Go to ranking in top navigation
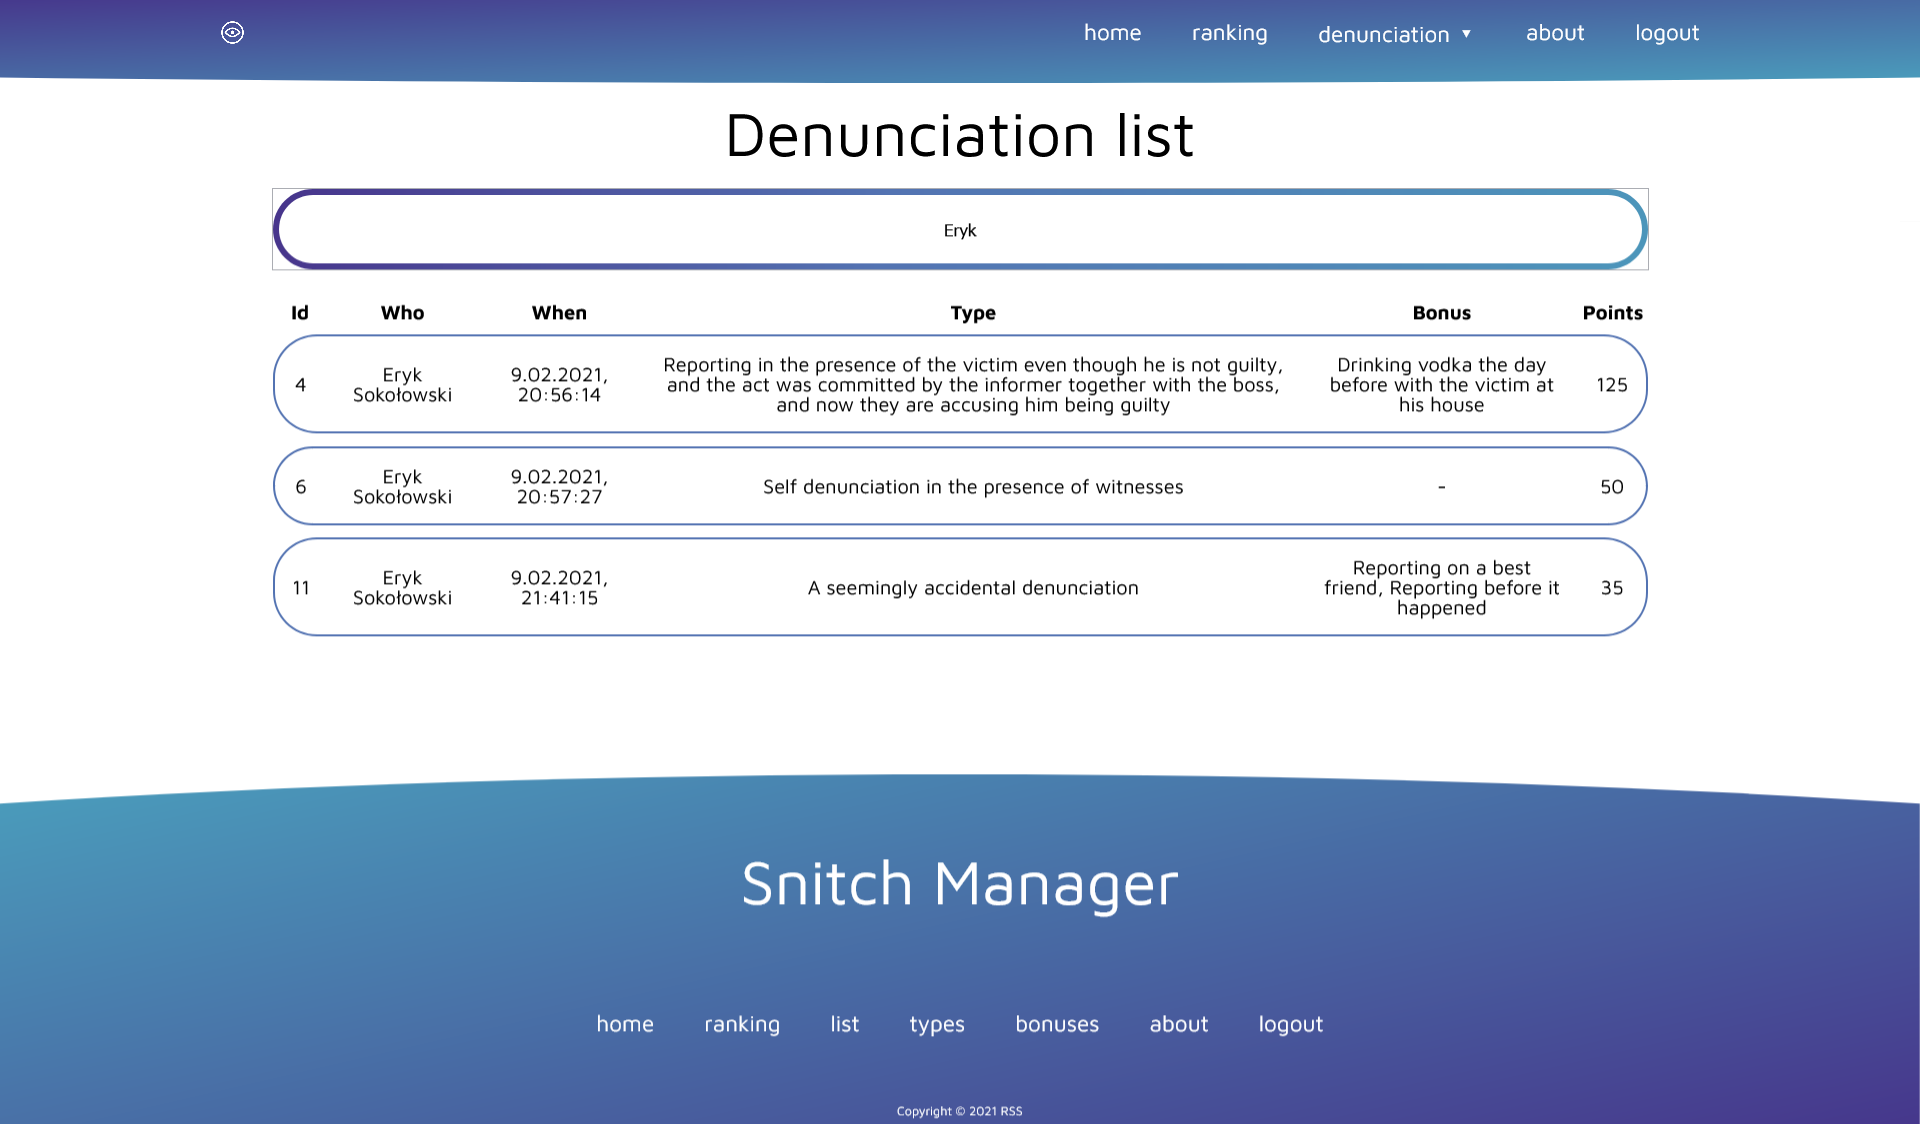The width and height of the screenshot is (1920, 1124). point(1229,33)
